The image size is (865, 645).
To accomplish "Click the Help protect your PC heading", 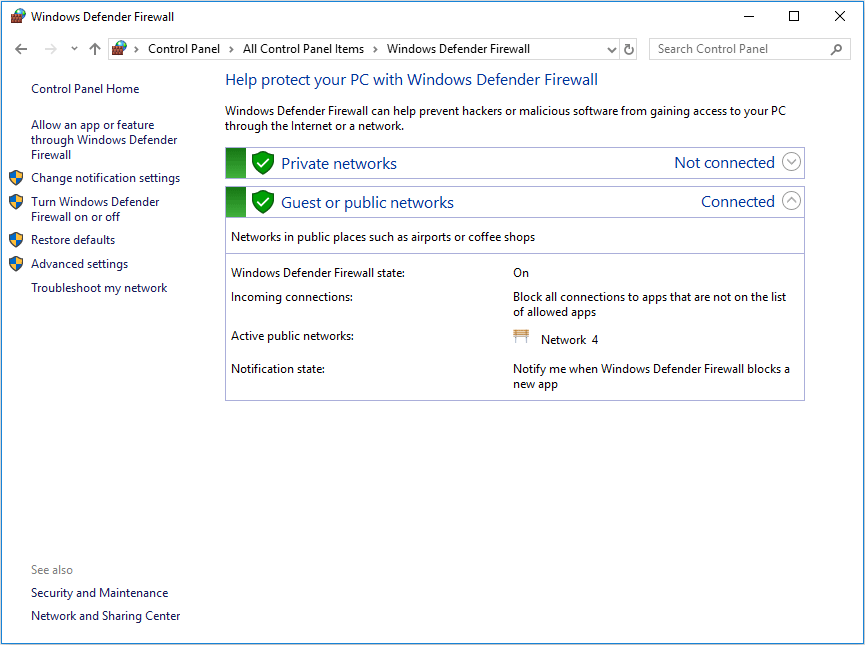I will pos(412,80).
